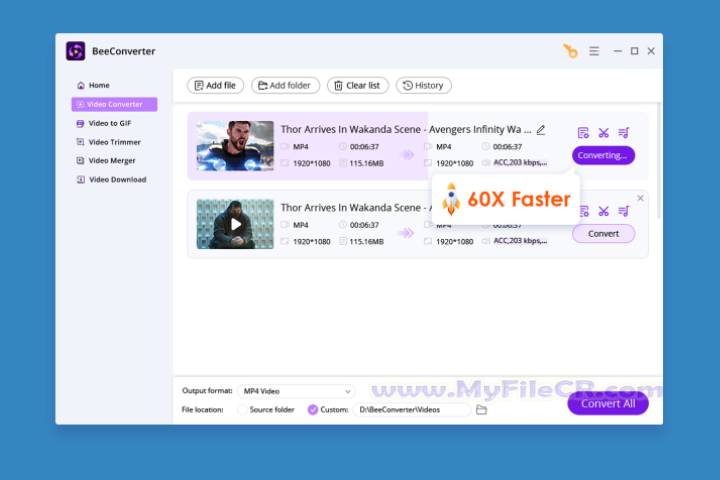Click the audio track icon above Convert button

[624, 211]
